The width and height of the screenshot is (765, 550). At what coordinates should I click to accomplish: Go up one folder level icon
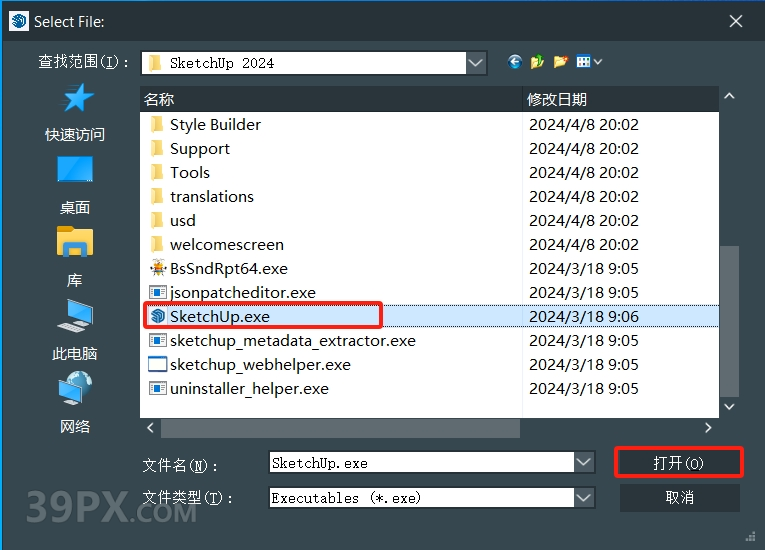[x=537, y=62]
